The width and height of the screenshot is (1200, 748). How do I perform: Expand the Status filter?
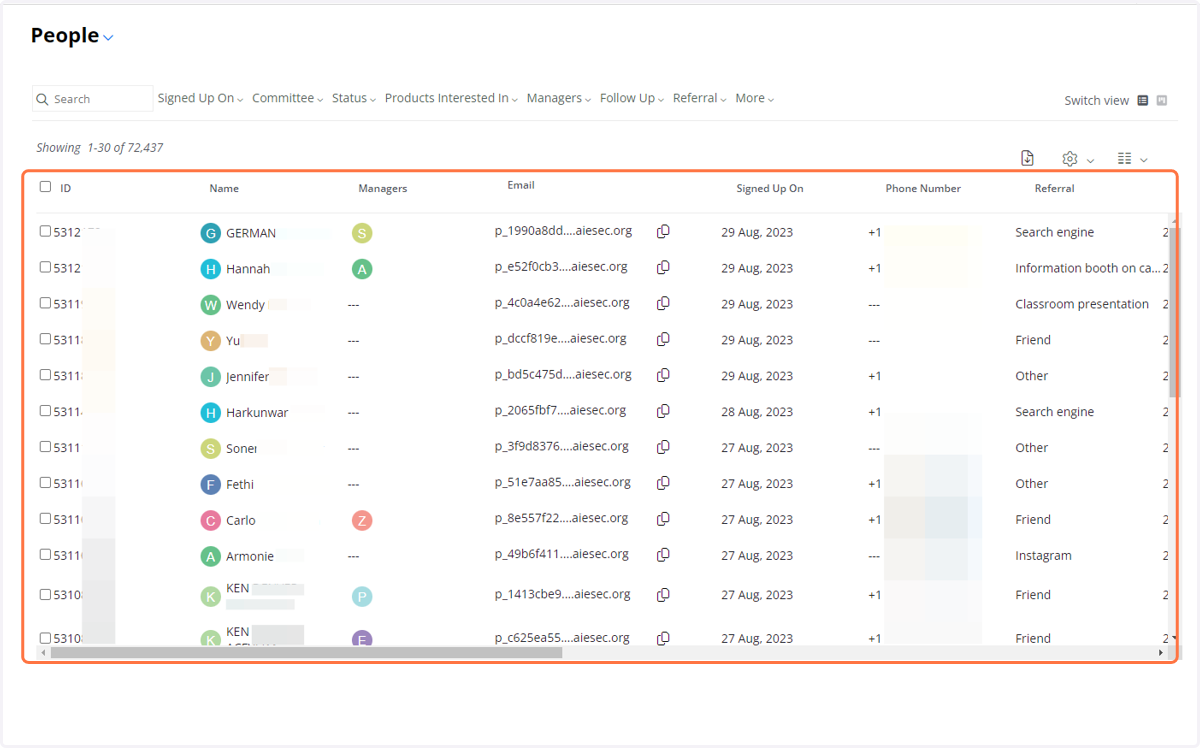tap(354, 98)
